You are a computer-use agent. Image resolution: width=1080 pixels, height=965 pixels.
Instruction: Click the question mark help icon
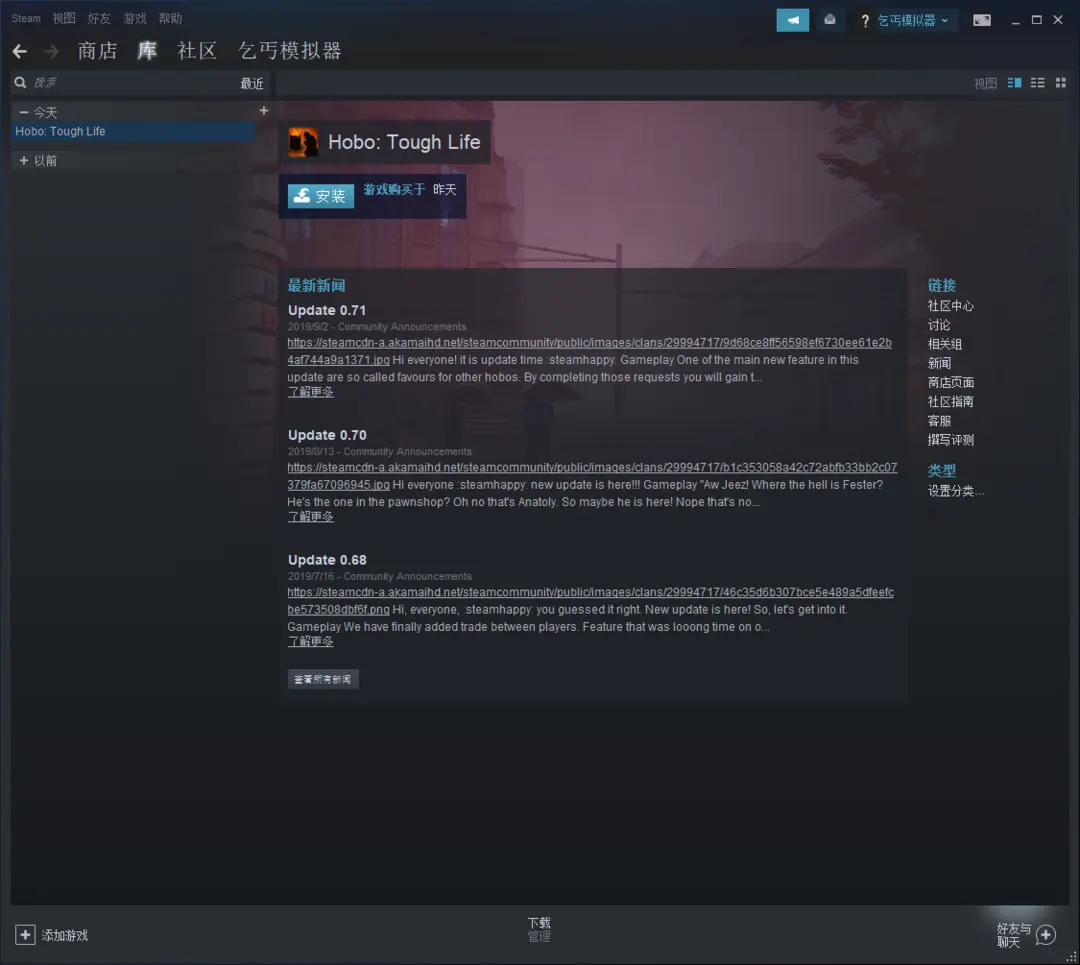pyautogui.click(x=865, y=21)
